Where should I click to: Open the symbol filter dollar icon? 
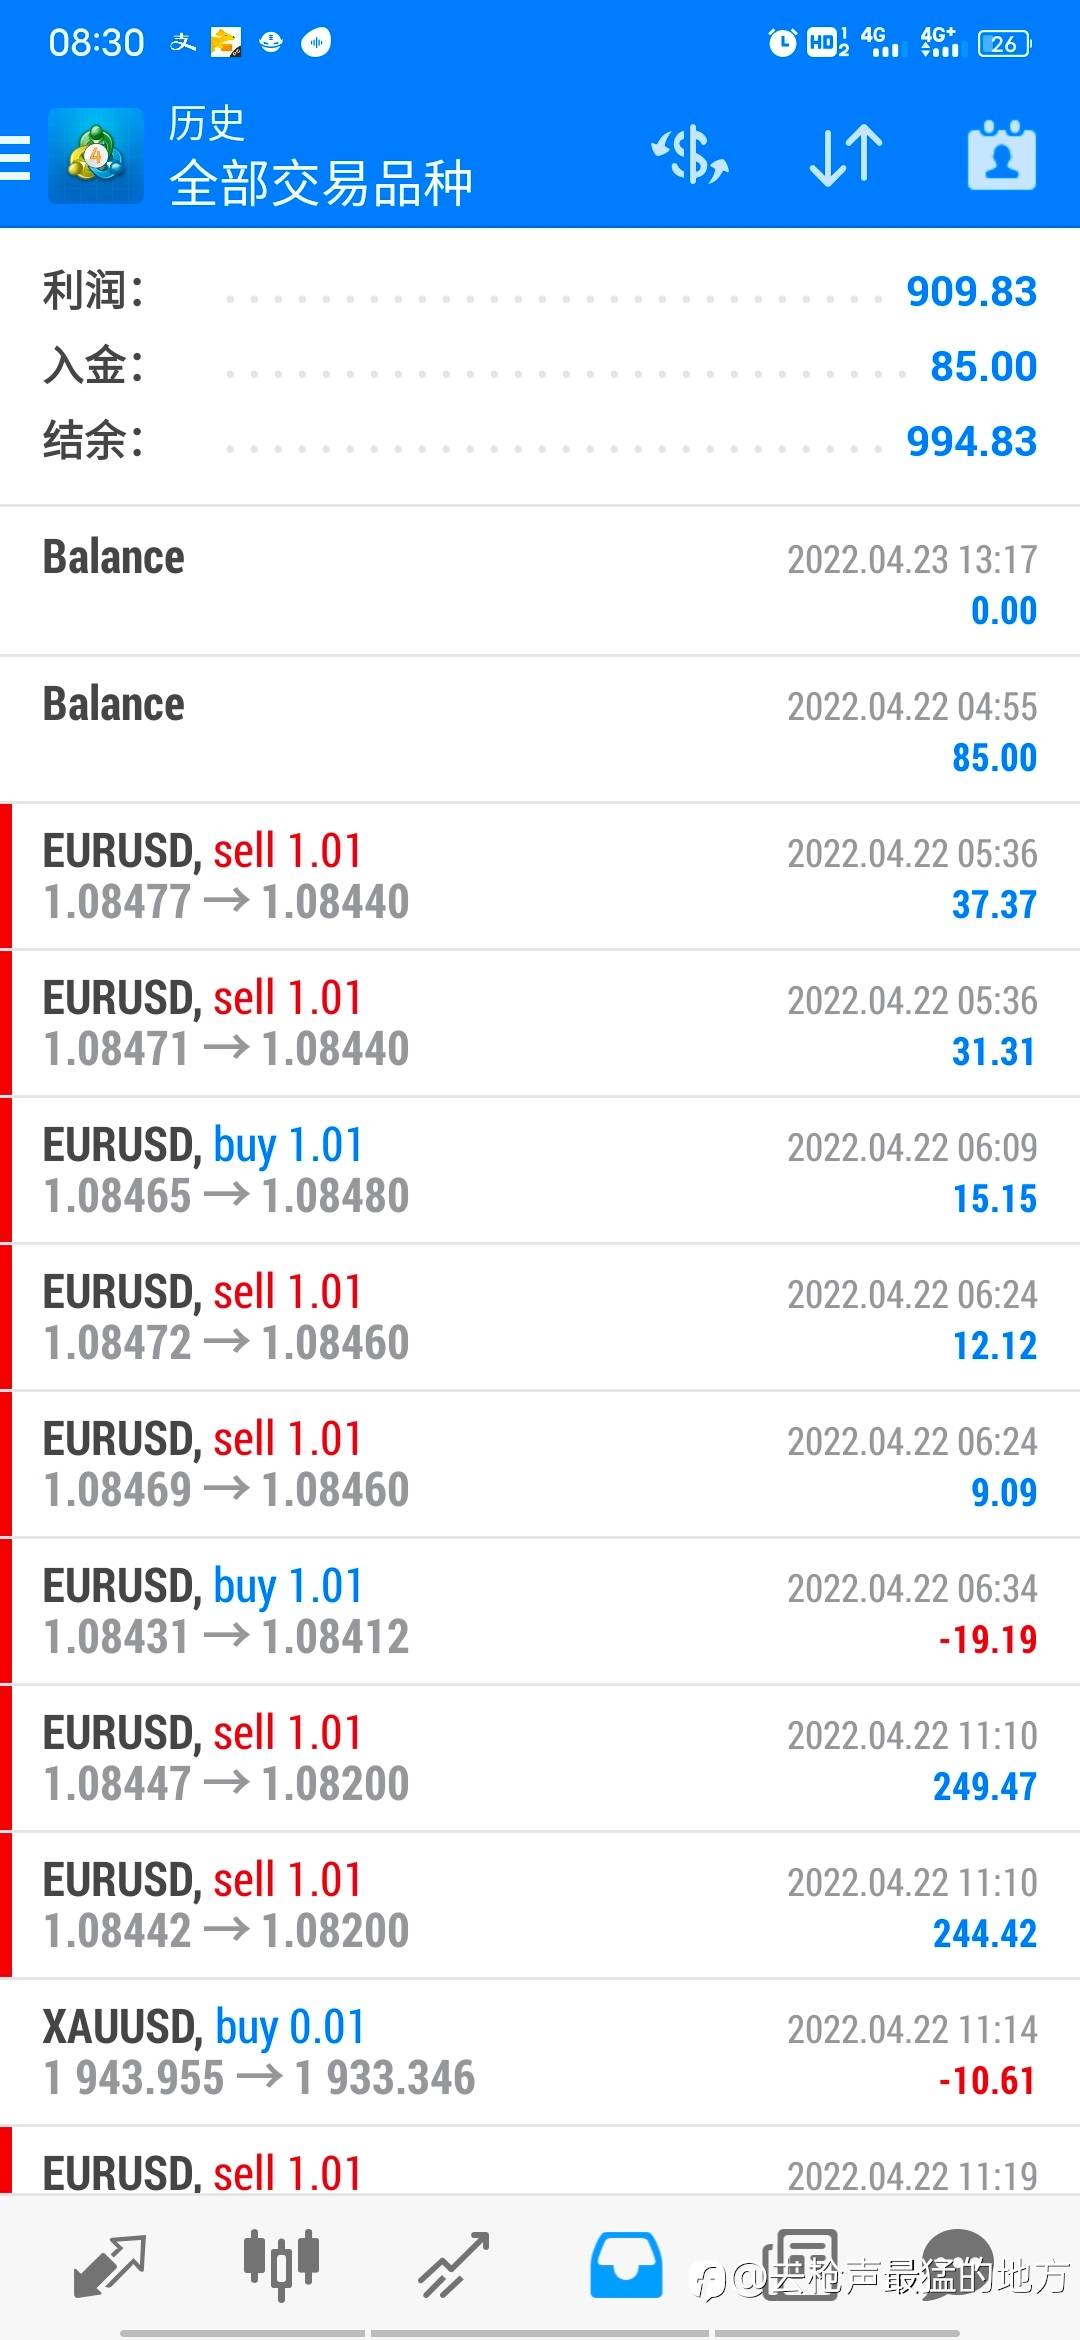[x=690, y=156]
